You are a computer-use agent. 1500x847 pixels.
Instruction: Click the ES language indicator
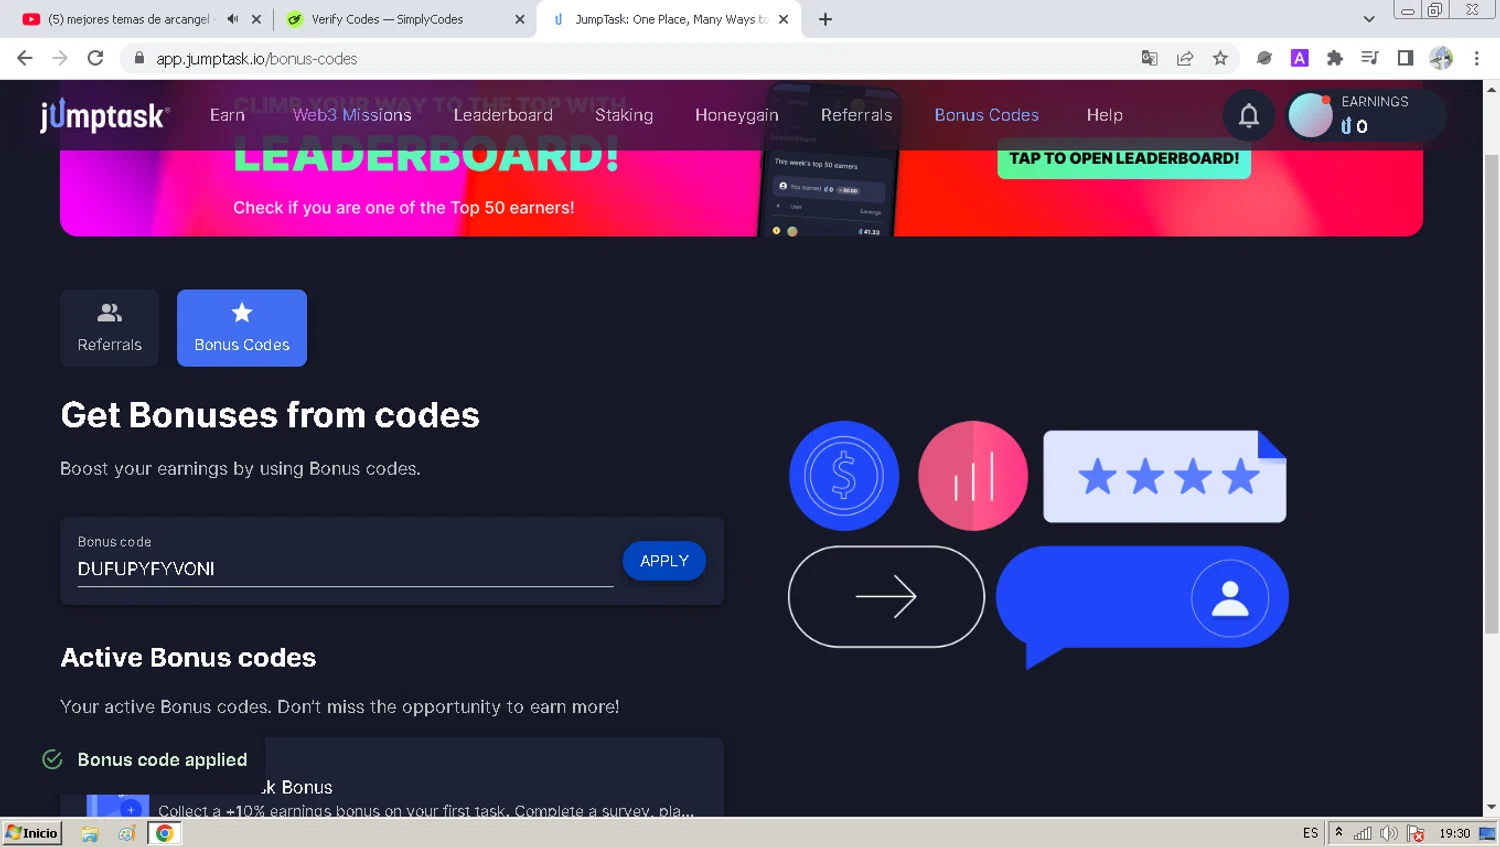1310,833
